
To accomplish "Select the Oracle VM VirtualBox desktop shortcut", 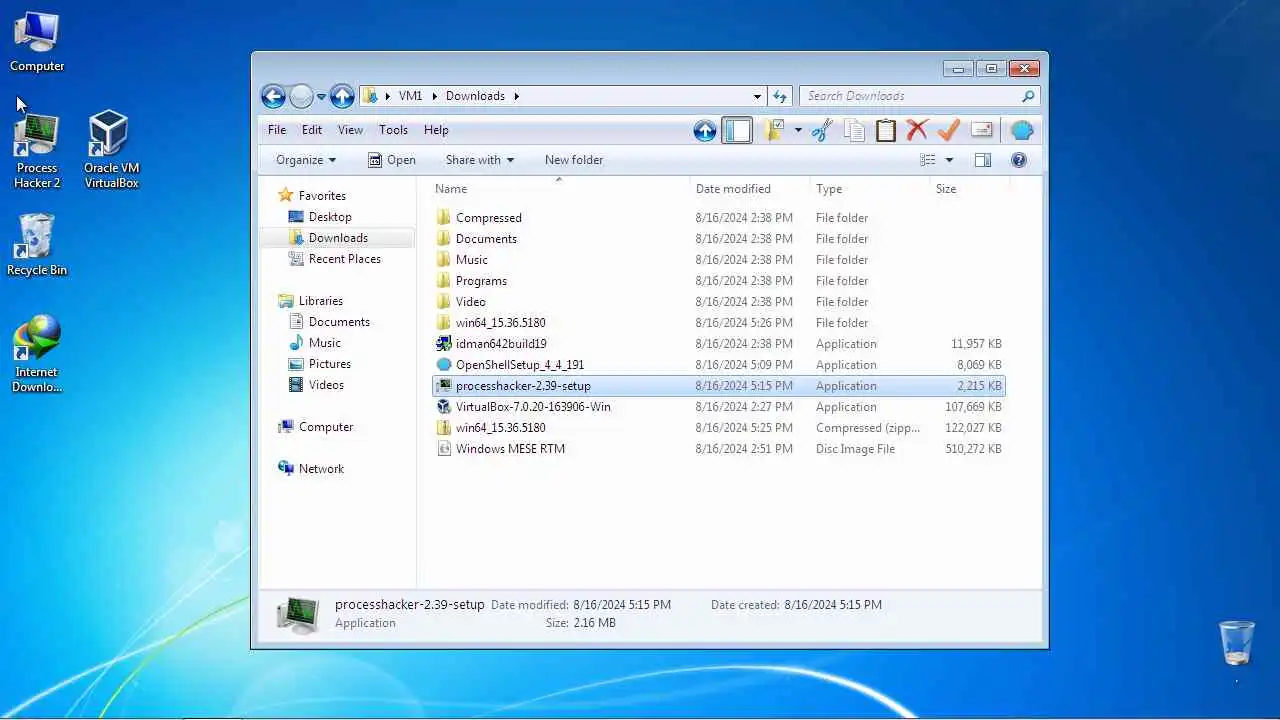I will [111, 150].
